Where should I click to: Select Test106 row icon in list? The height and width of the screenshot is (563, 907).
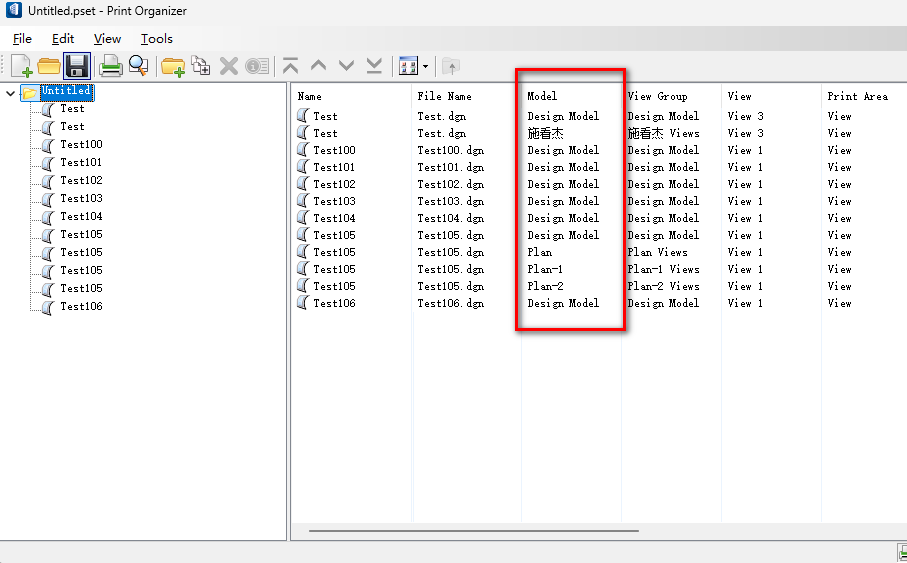(x=303, y=302)
